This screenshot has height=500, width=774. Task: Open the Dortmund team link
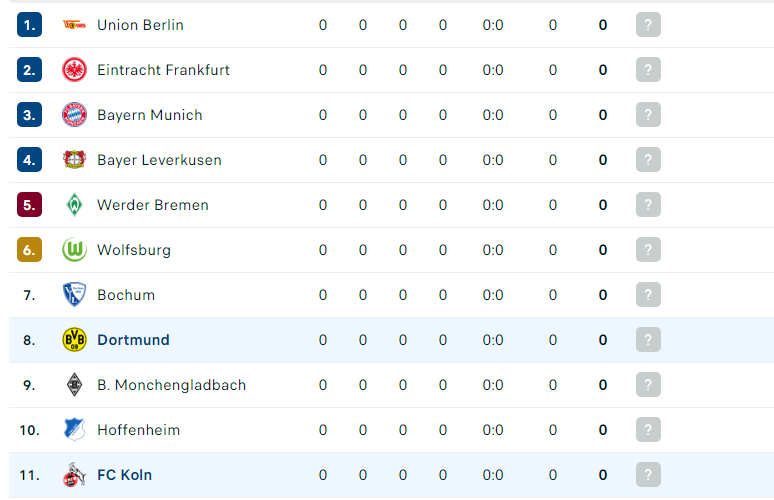click(133, 340)
